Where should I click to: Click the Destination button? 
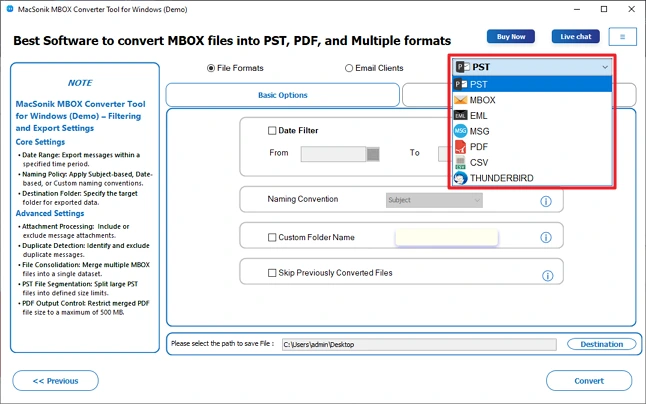coord(602,344)
